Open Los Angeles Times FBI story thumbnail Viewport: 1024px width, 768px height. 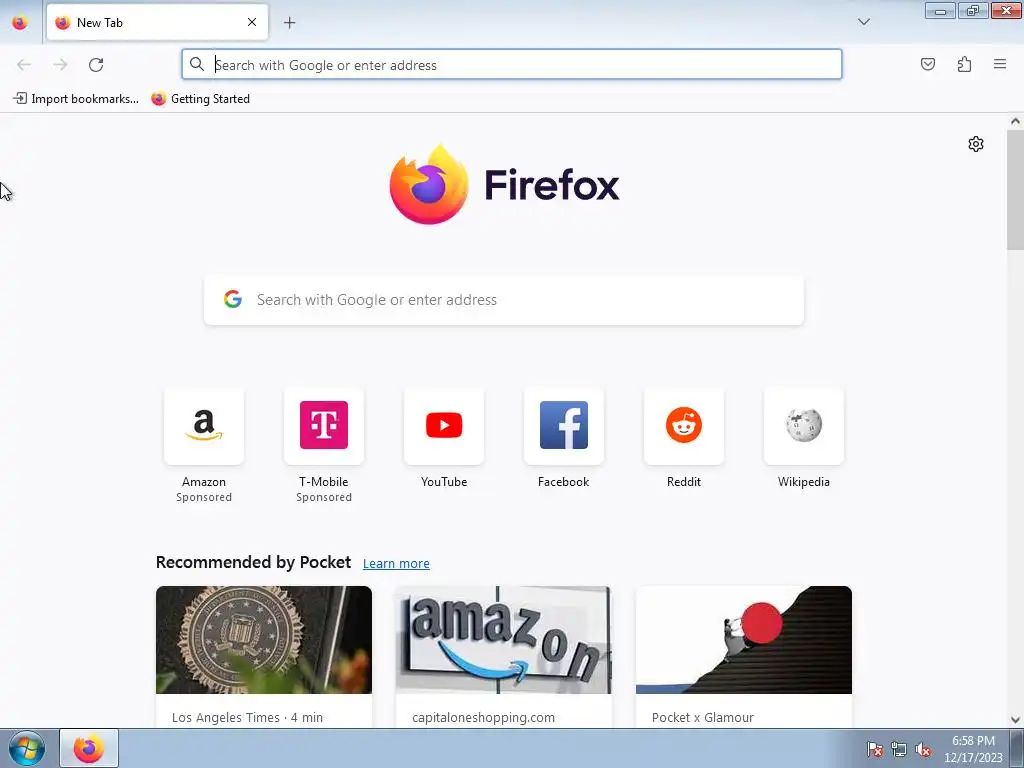point(264,640)
